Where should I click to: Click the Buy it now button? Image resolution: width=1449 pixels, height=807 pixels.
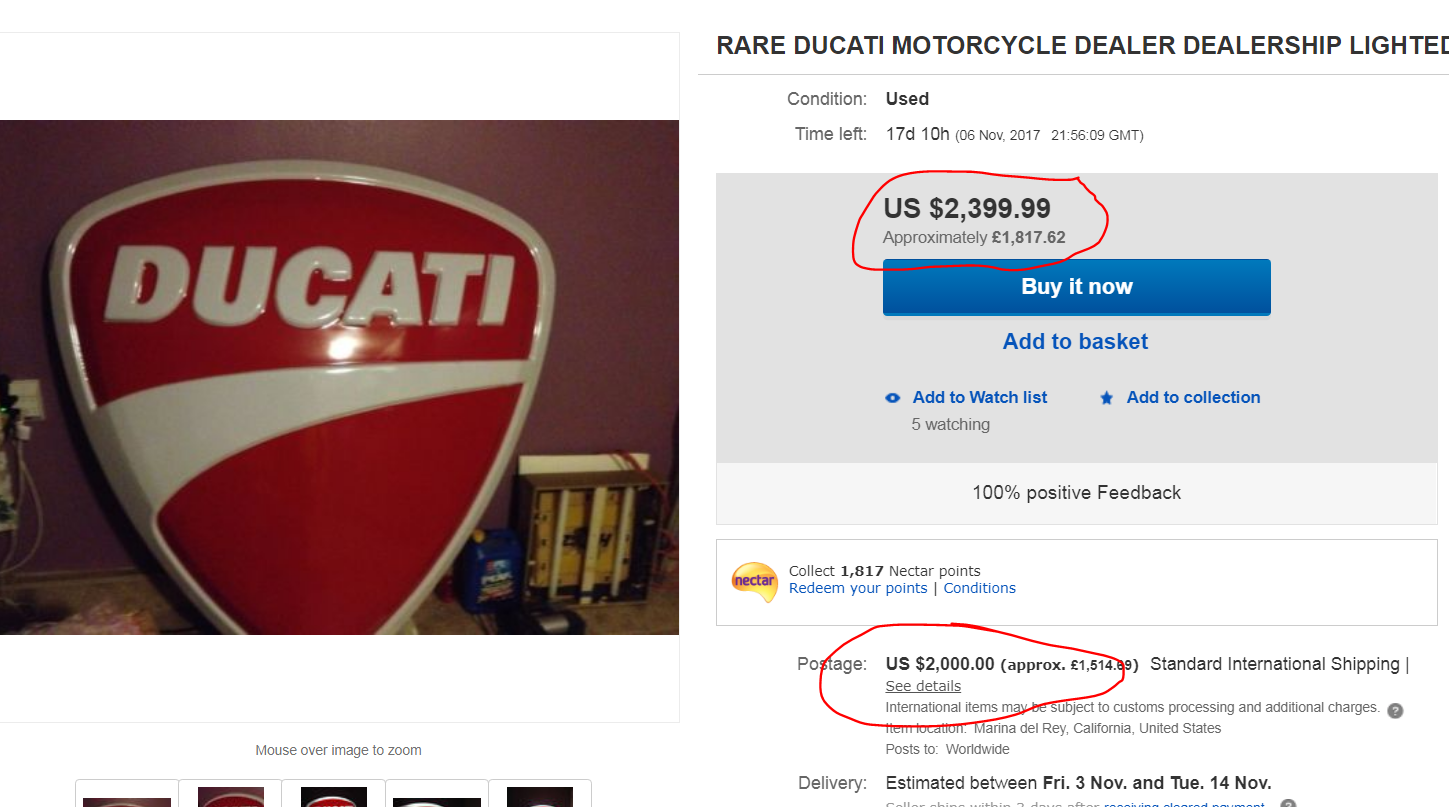click(1076, 287)
